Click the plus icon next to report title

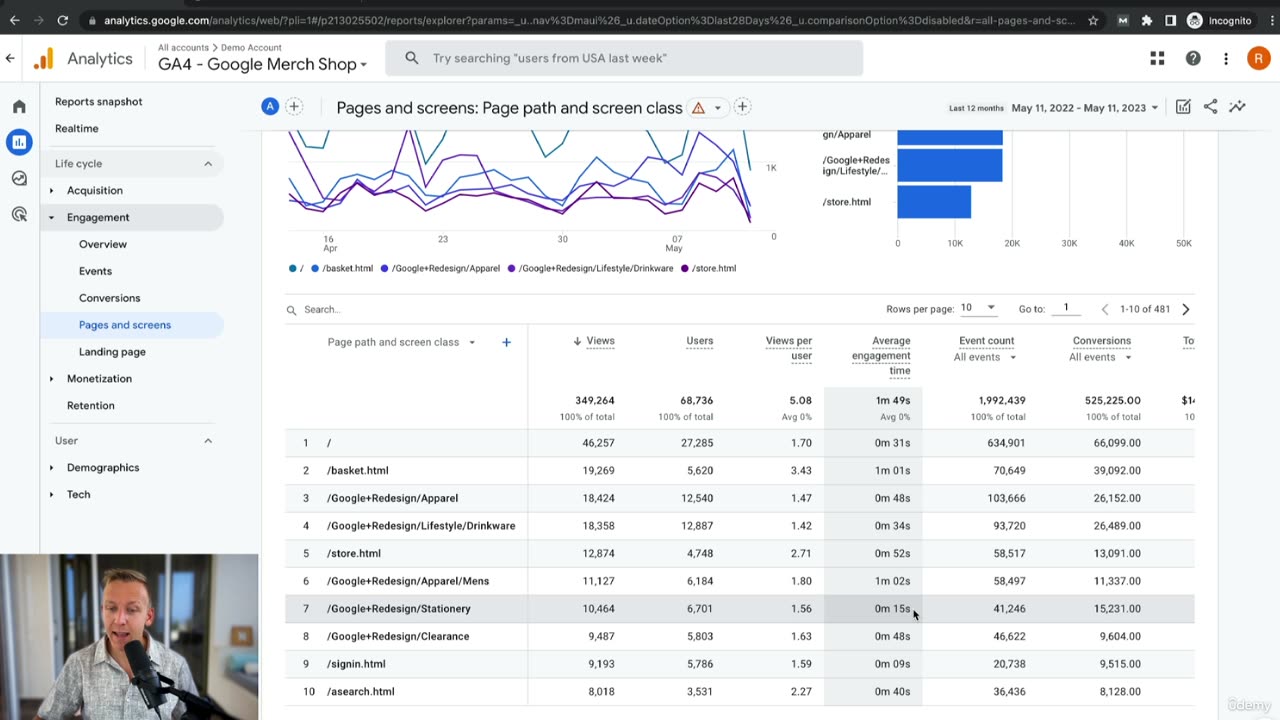coord(742,107)
